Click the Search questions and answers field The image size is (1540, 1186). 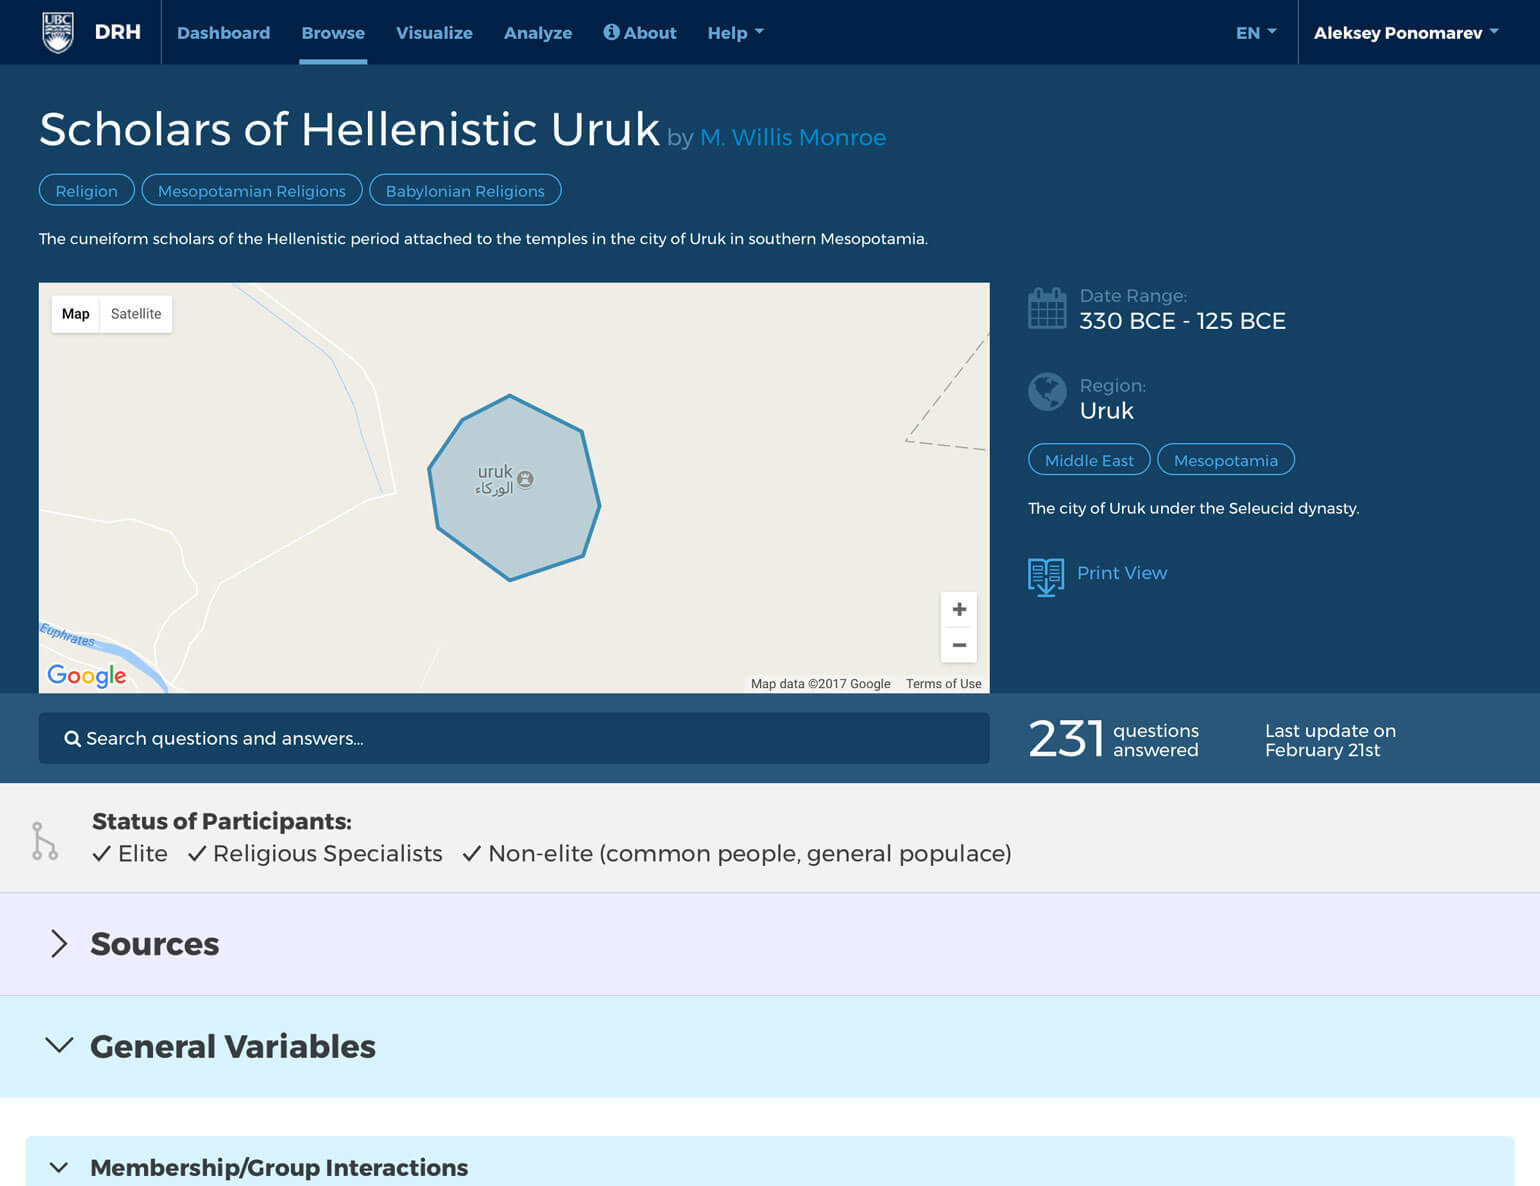(x=513, y=739)
